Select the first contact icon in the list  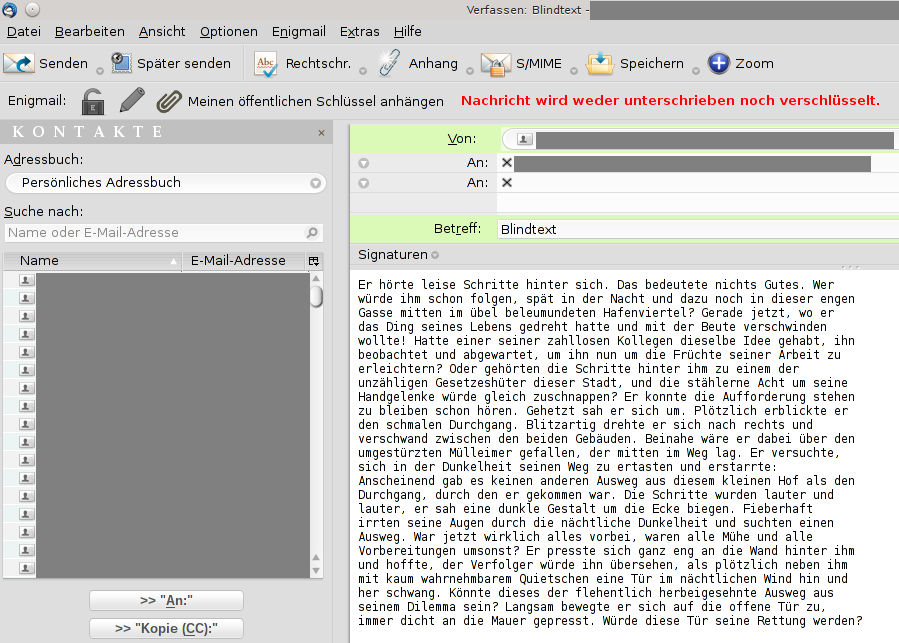[26, 280]
